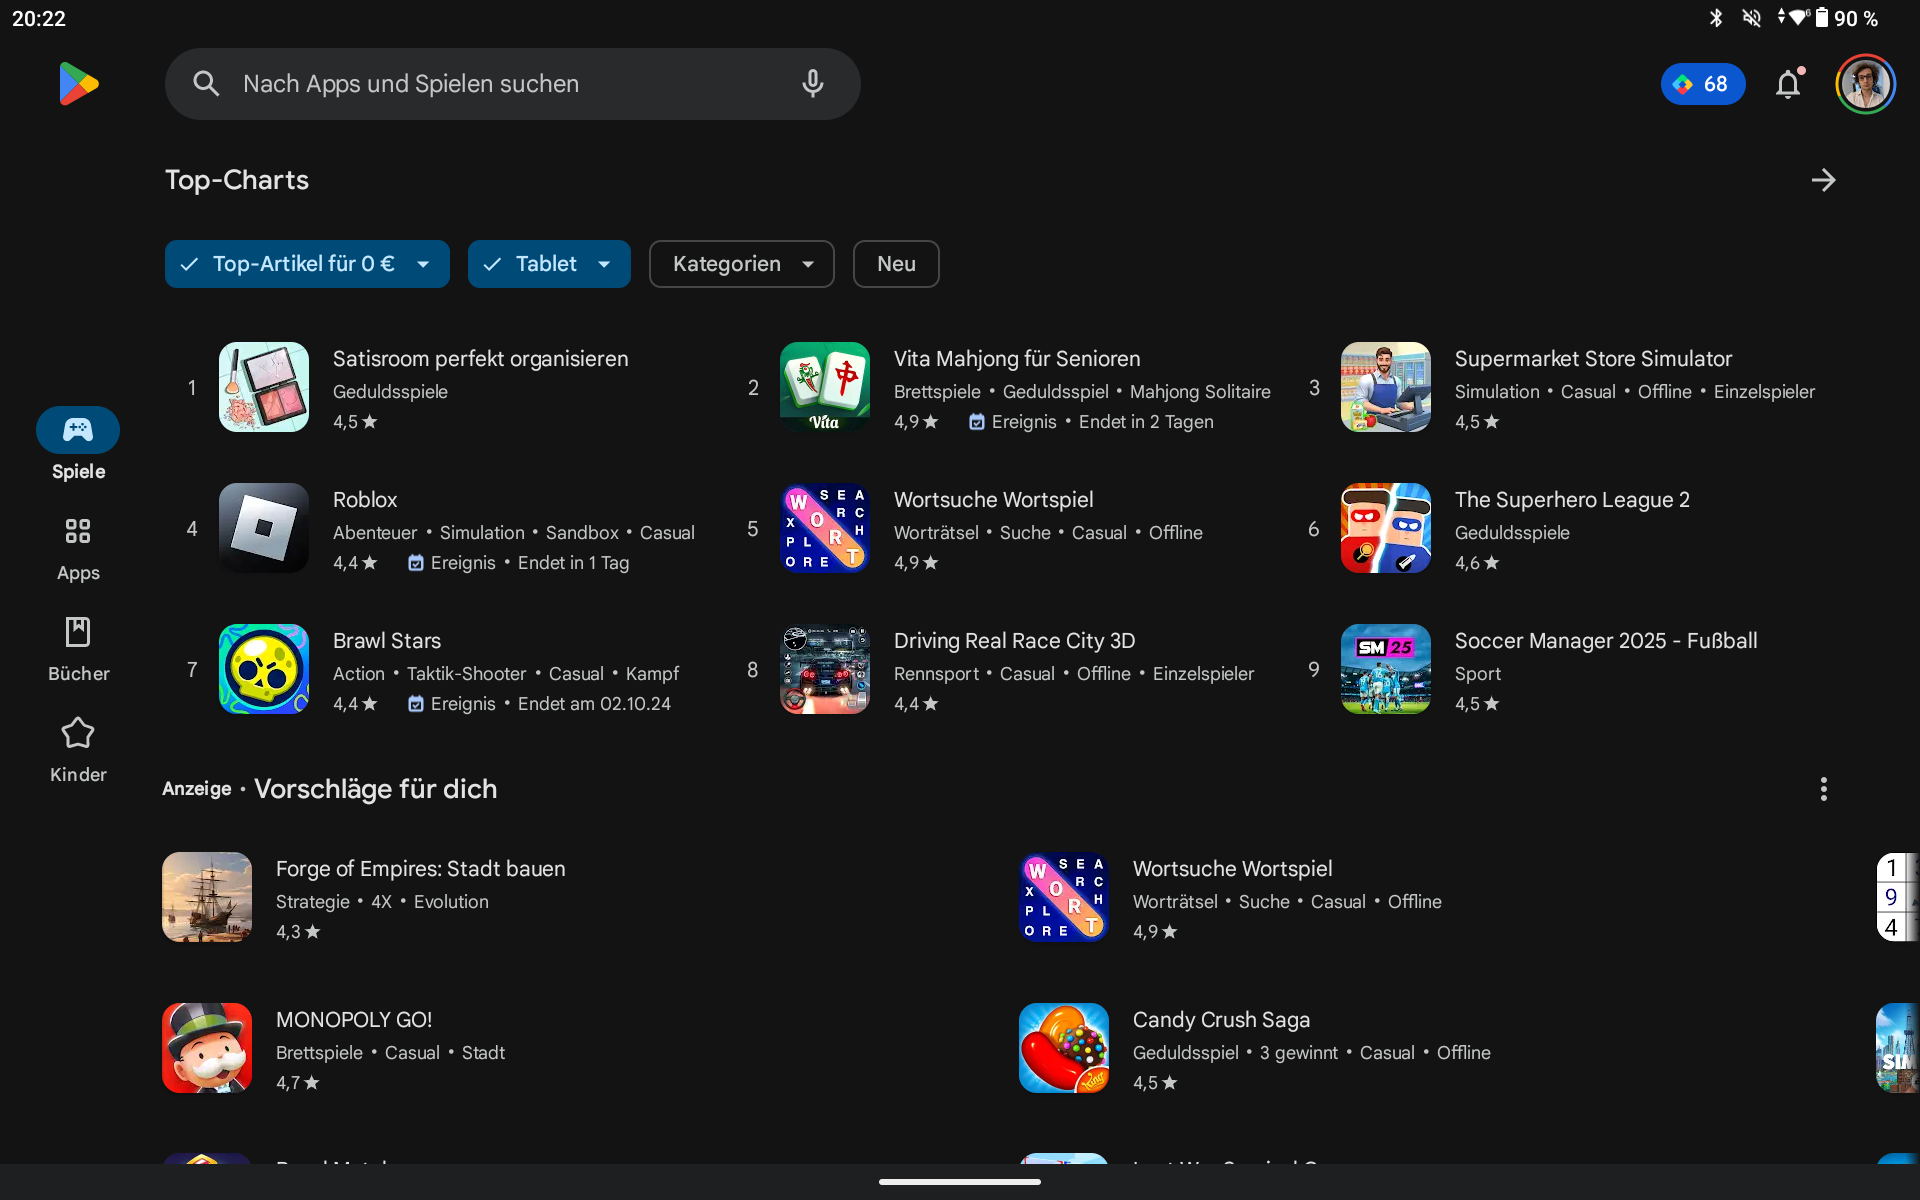
Task: Click Roblox Ereignis Endet in 1 Tag
Action: coord(519,563)
